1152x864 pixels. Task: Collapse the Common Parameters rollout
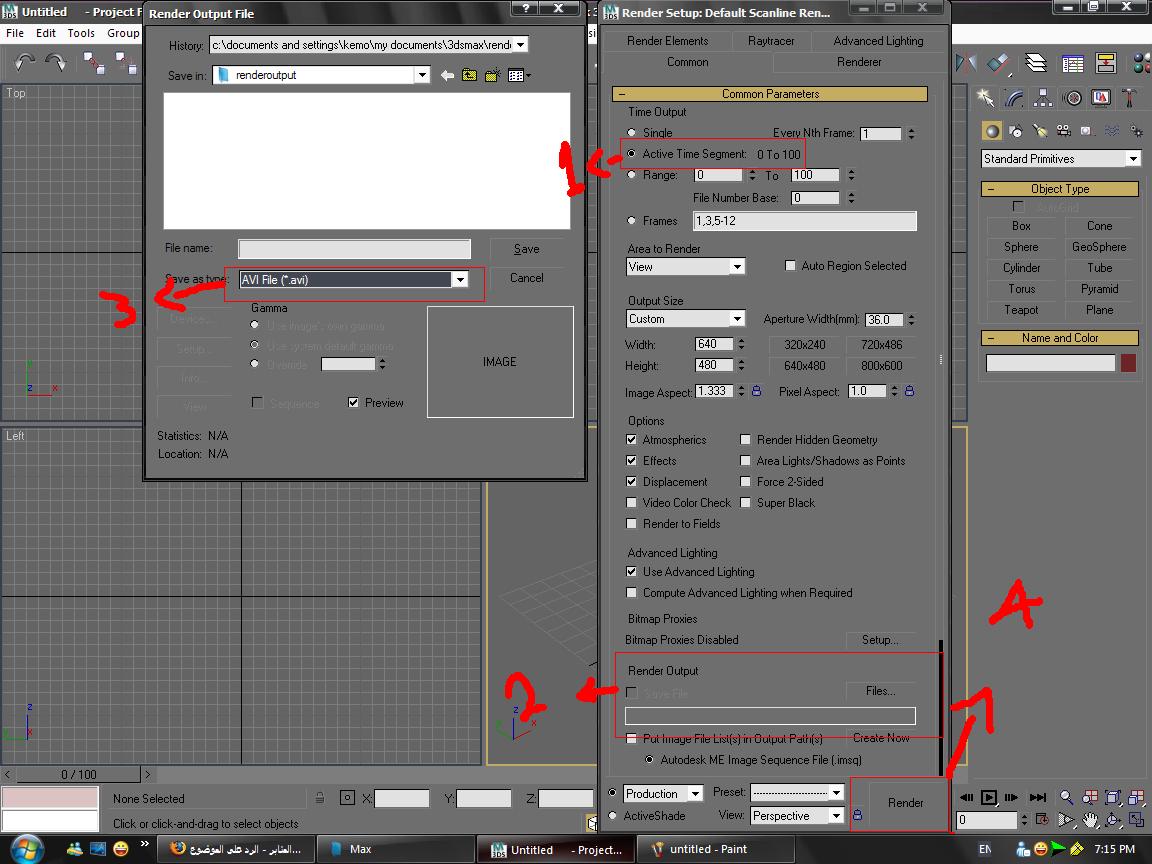(x=769, y=94)
